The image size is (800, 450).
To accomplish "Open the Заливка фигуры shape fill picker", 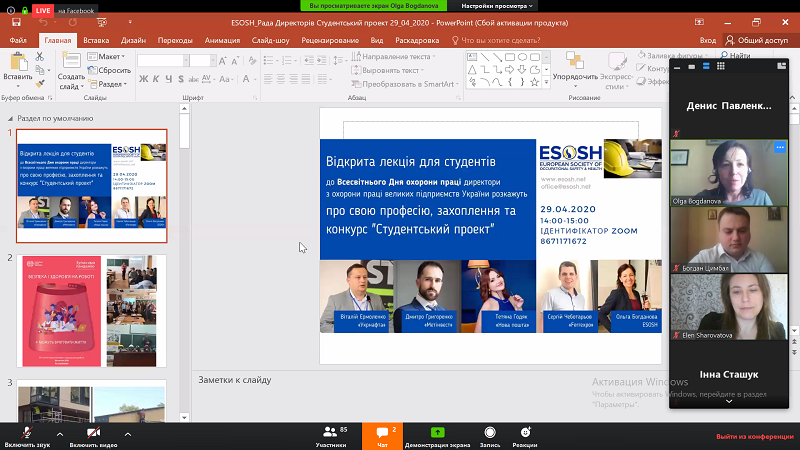I will tap(672, 55).
